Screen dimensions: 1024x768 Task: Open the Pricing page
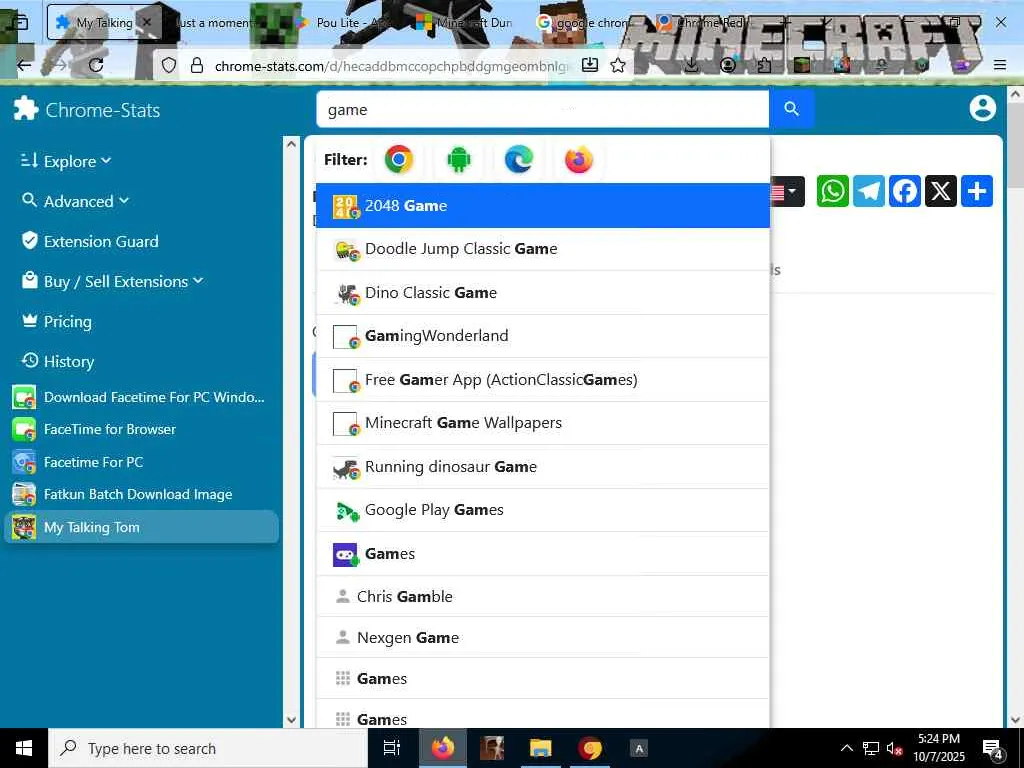click(x=56, y=321)
